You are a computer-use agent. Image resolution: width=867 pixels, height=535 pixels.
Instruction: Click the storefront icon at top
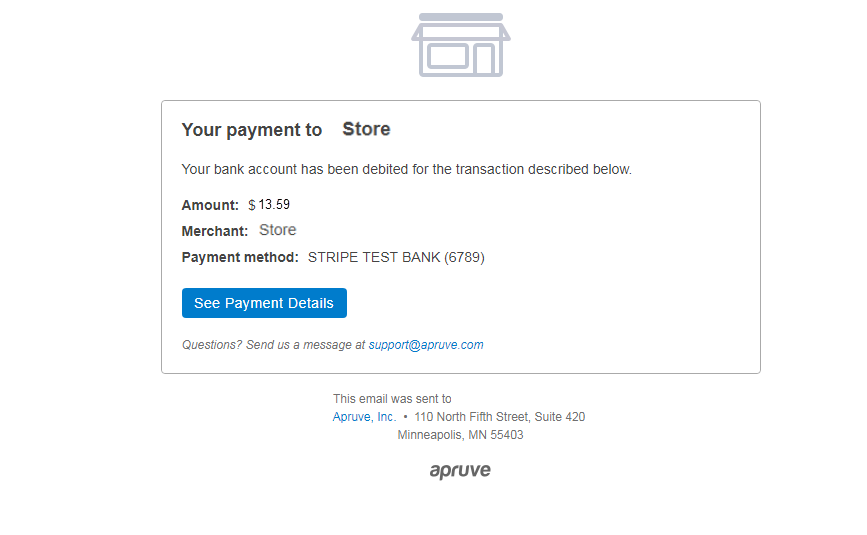point(461,45)
